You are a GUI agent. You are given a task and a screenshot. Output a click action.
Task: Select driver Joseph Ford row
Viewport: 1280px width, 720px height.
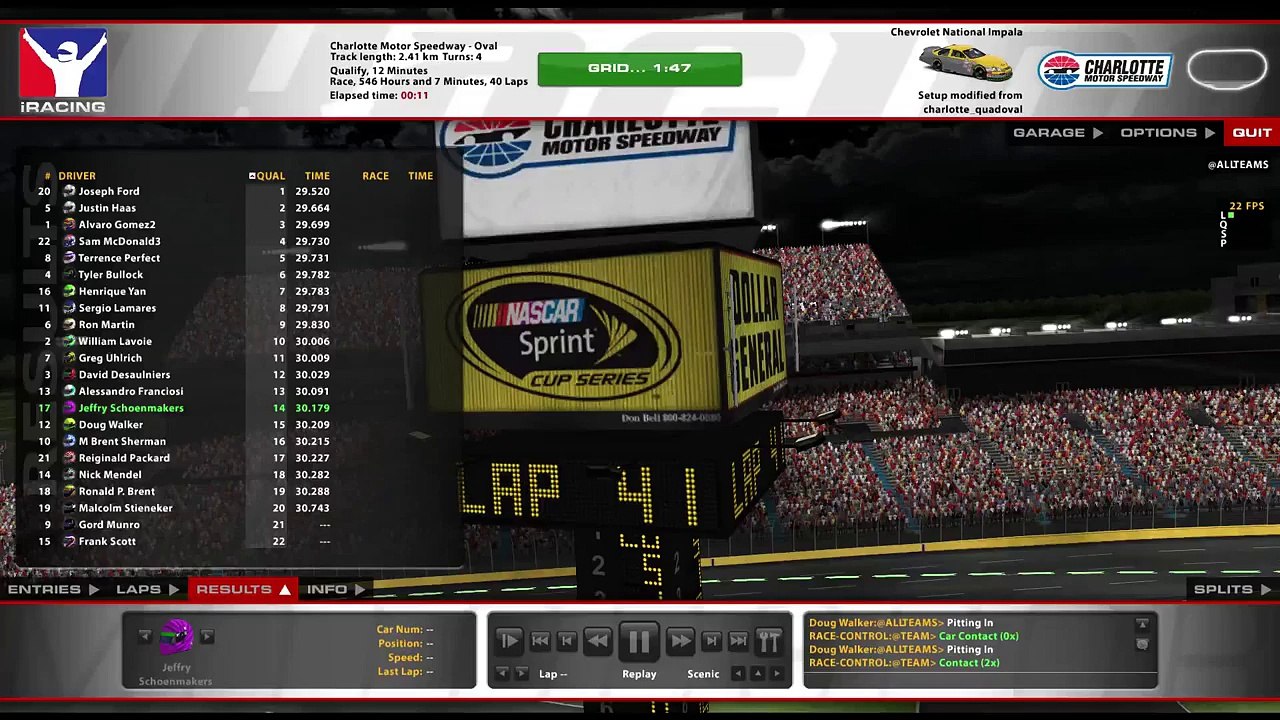[185, 191]
